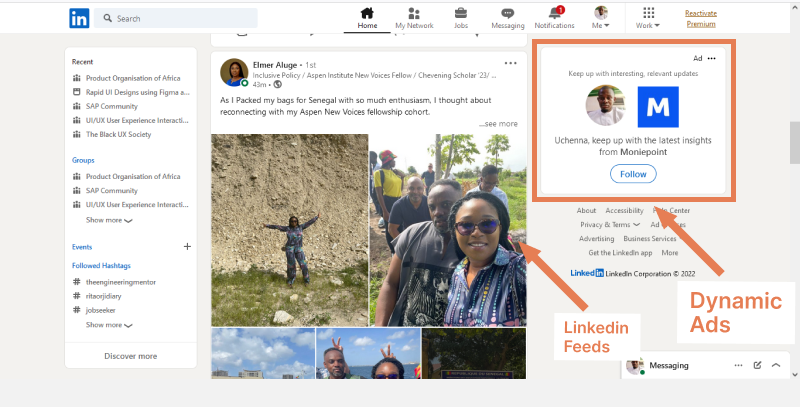
Task: Open group selfie photo in post
Action: click(x=448, y=230)
